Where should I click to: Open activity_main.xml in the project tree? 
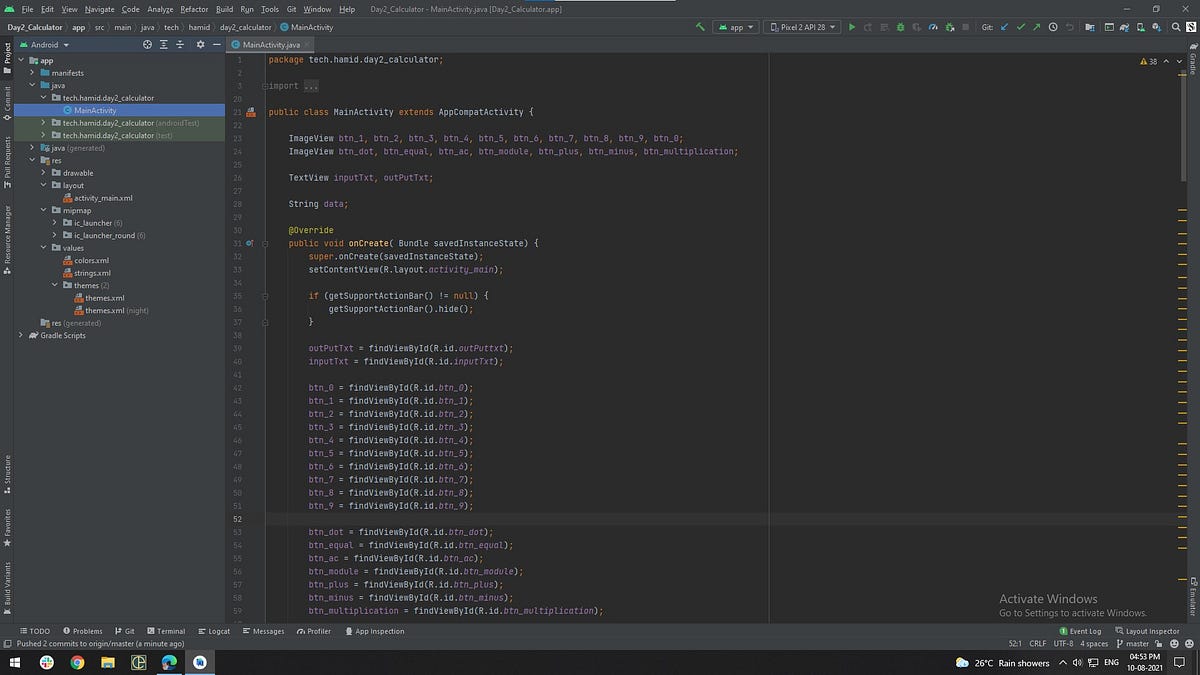click(x=103, y=198)
